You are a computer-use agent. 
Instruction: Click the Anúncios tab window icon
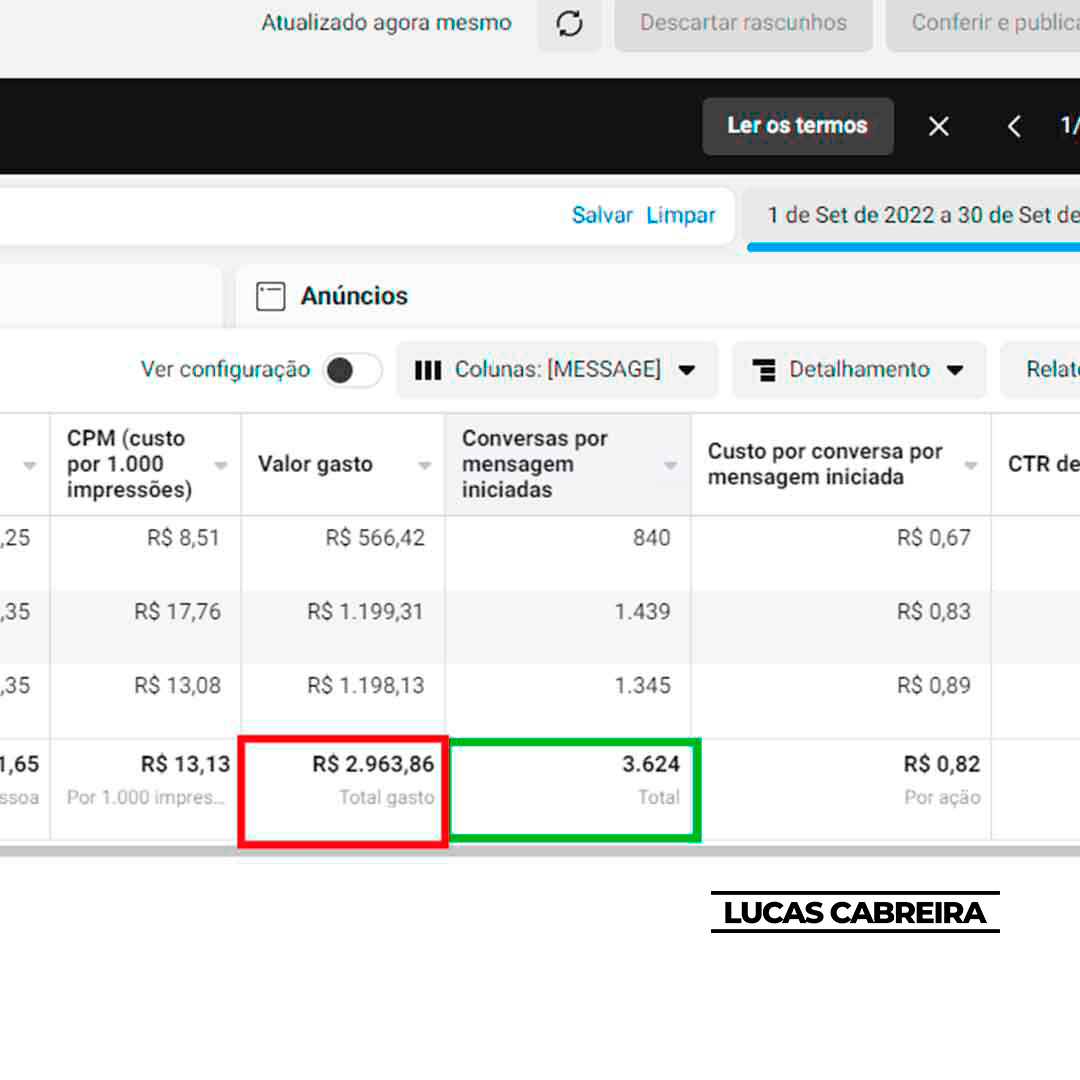pyautogui.click(x=270, y=297)
